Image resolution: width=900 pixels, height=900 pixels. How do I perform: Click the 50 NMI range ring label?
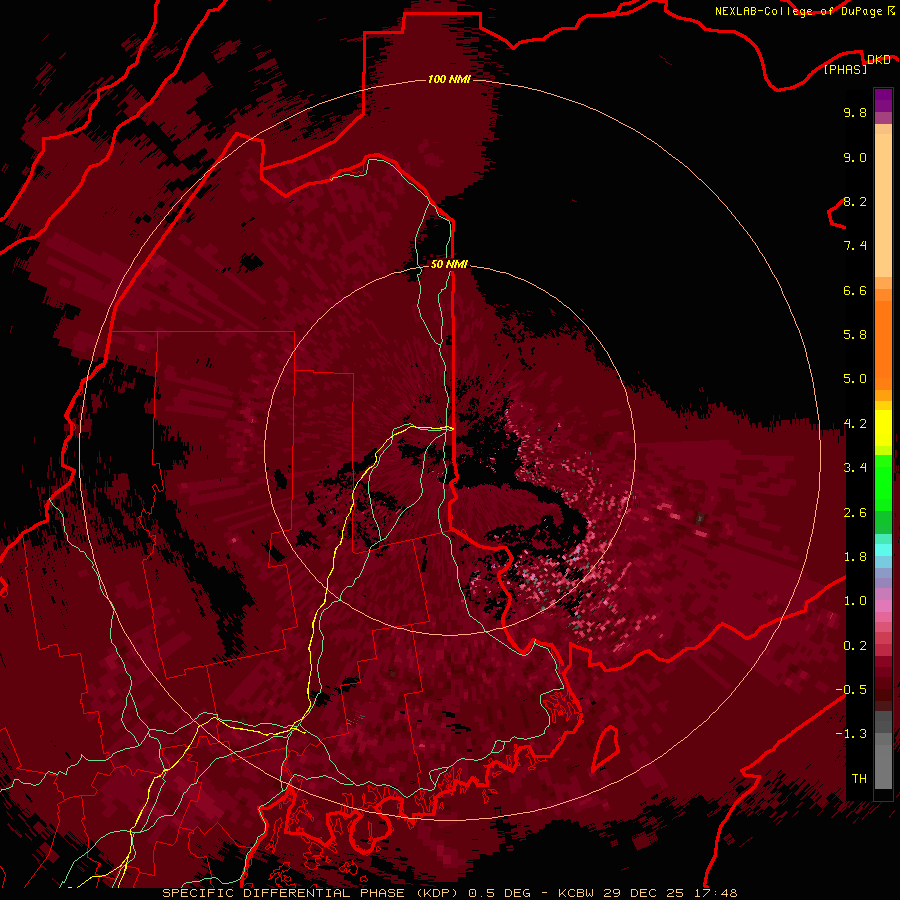449,264
